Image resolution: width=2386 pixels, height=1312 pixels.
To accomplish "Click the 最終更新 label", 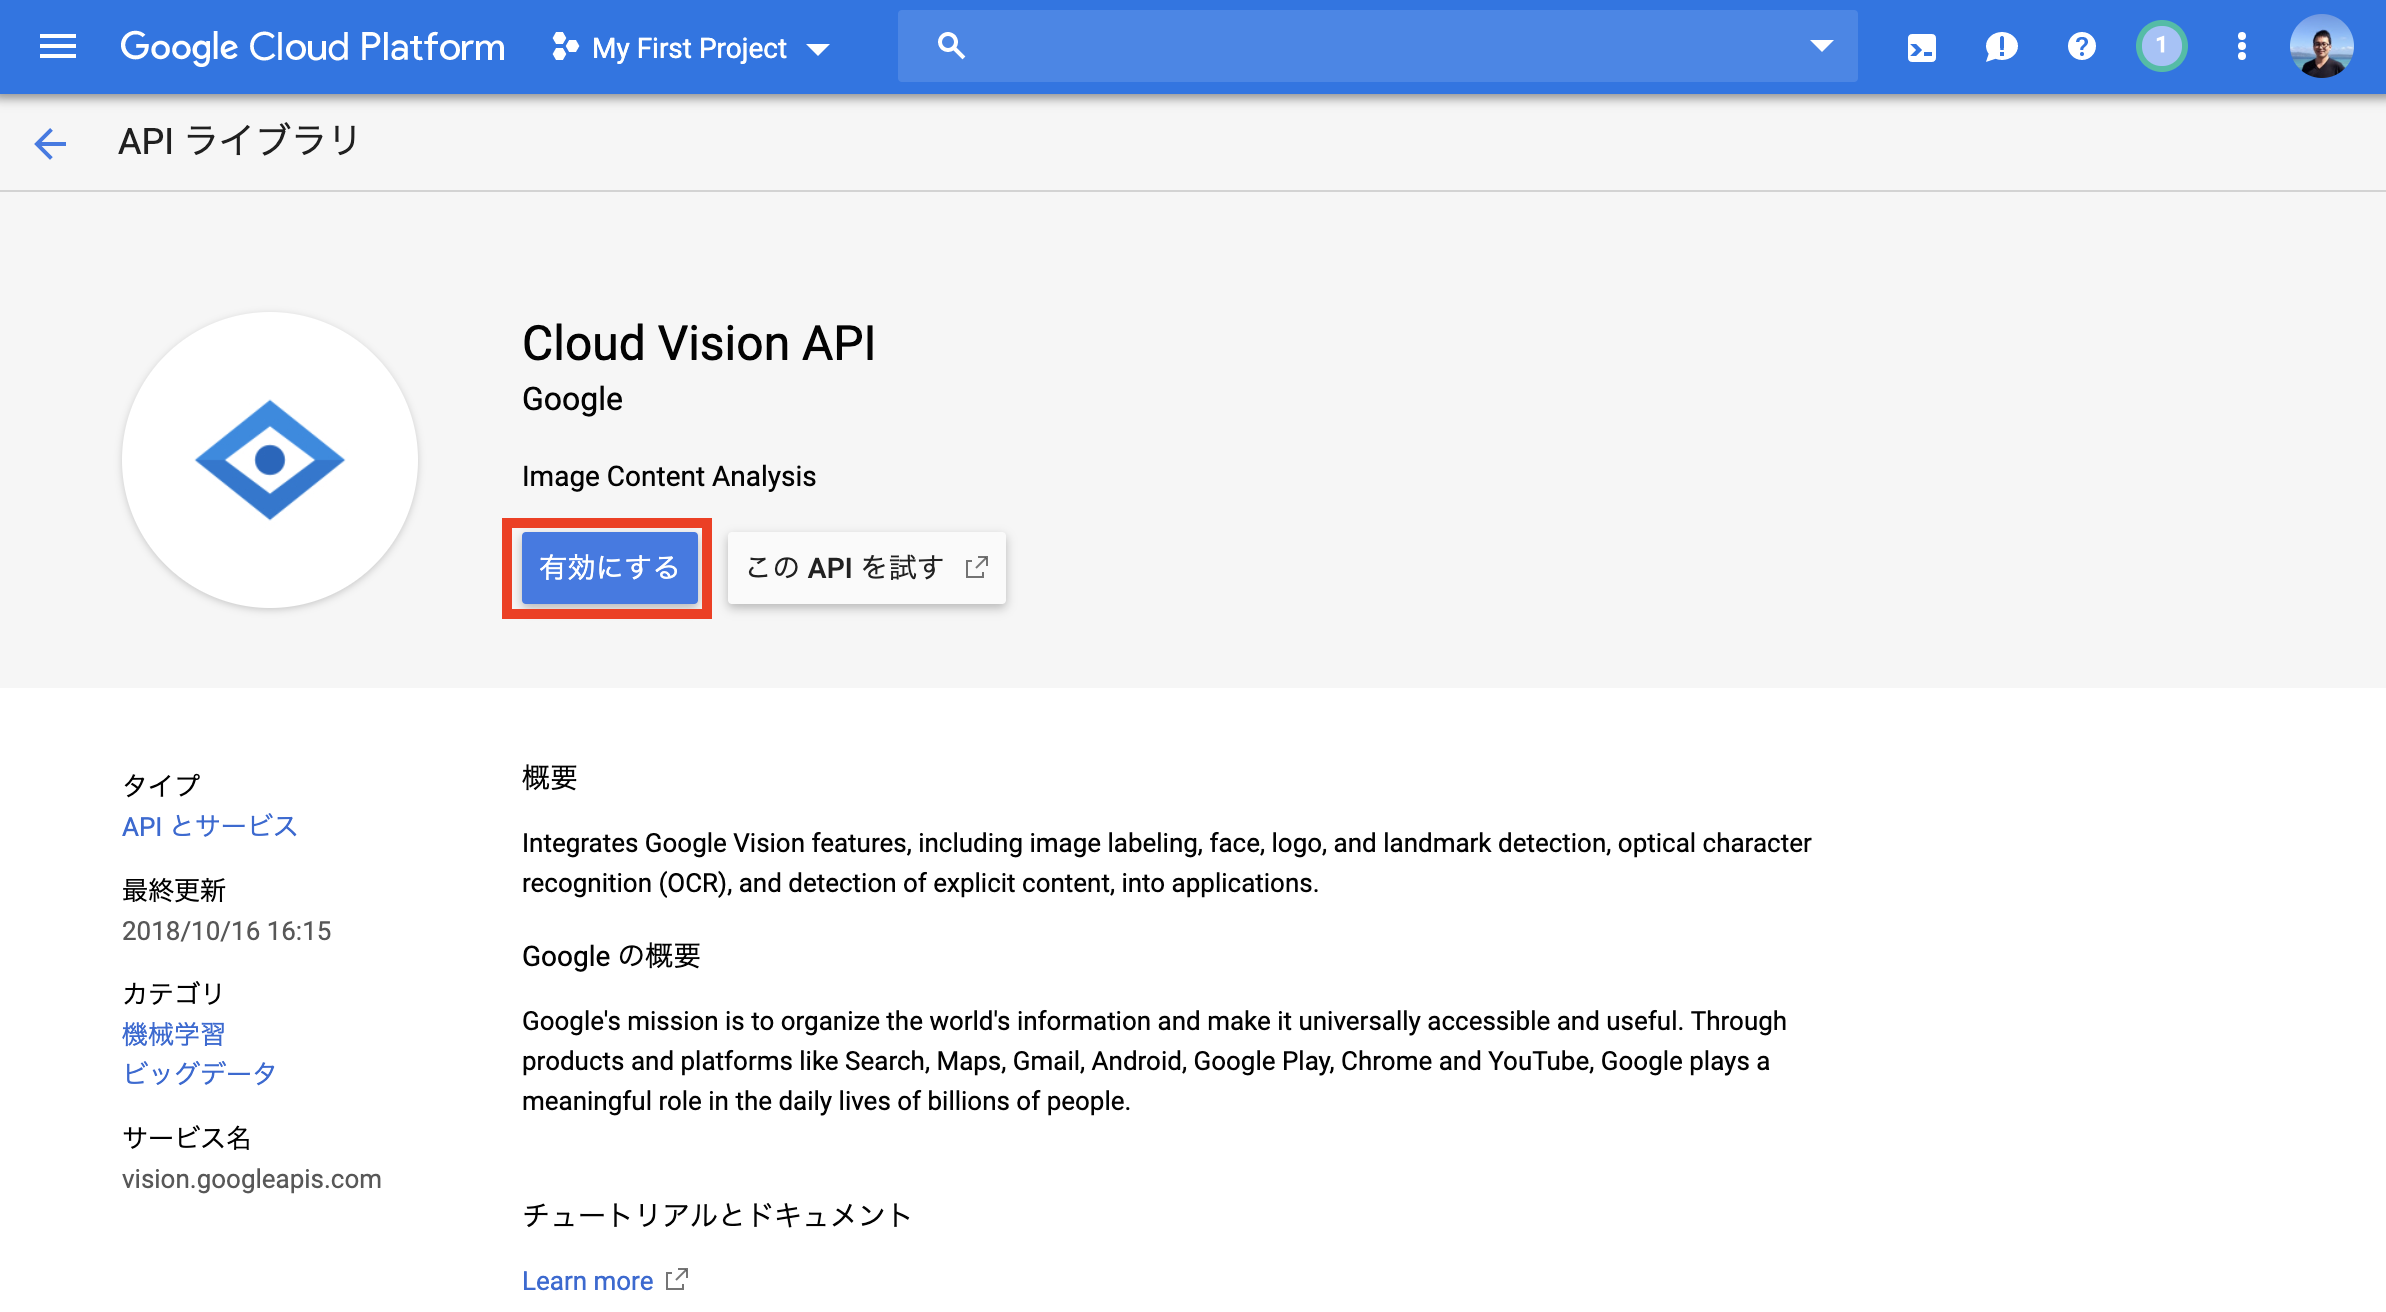I will tap(174, 890).
